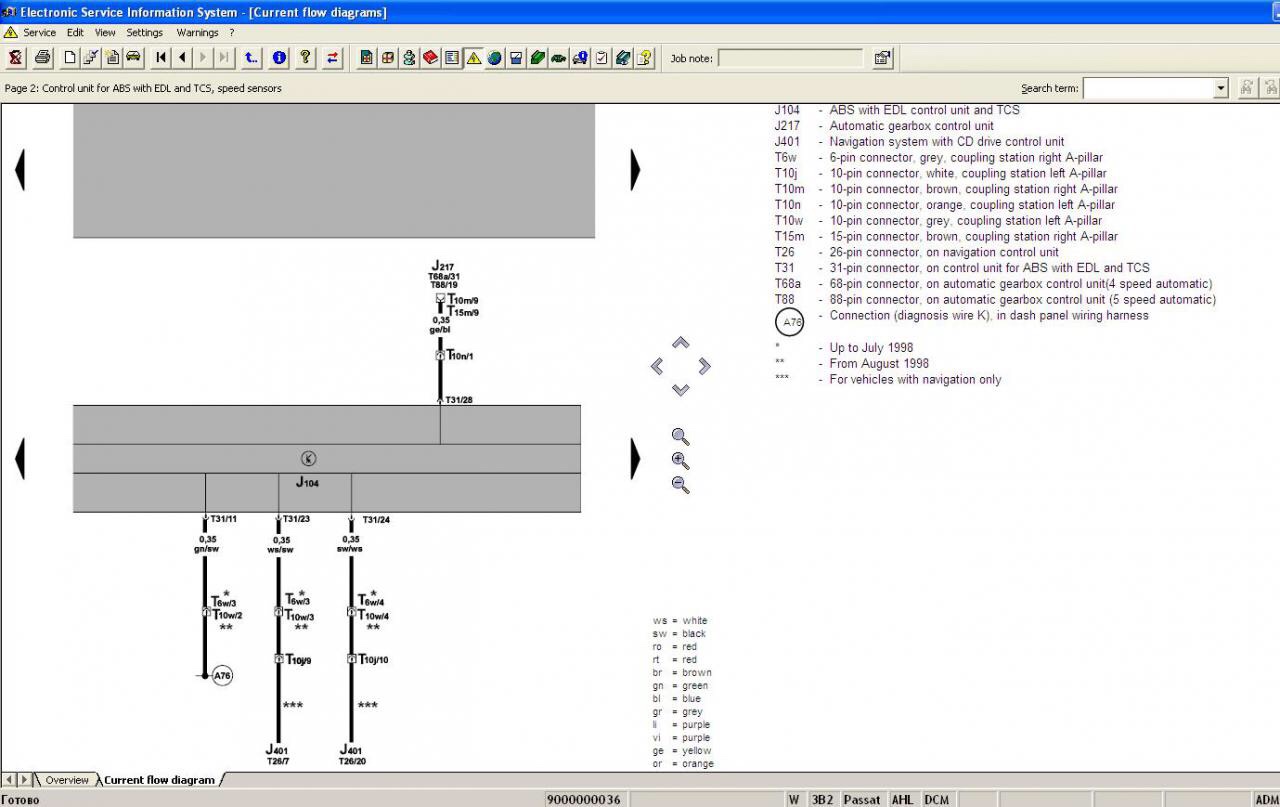Click the clipboard checklist toolbar icon
The width and height of the screenshot is (1280, 807).
[601, 58]
